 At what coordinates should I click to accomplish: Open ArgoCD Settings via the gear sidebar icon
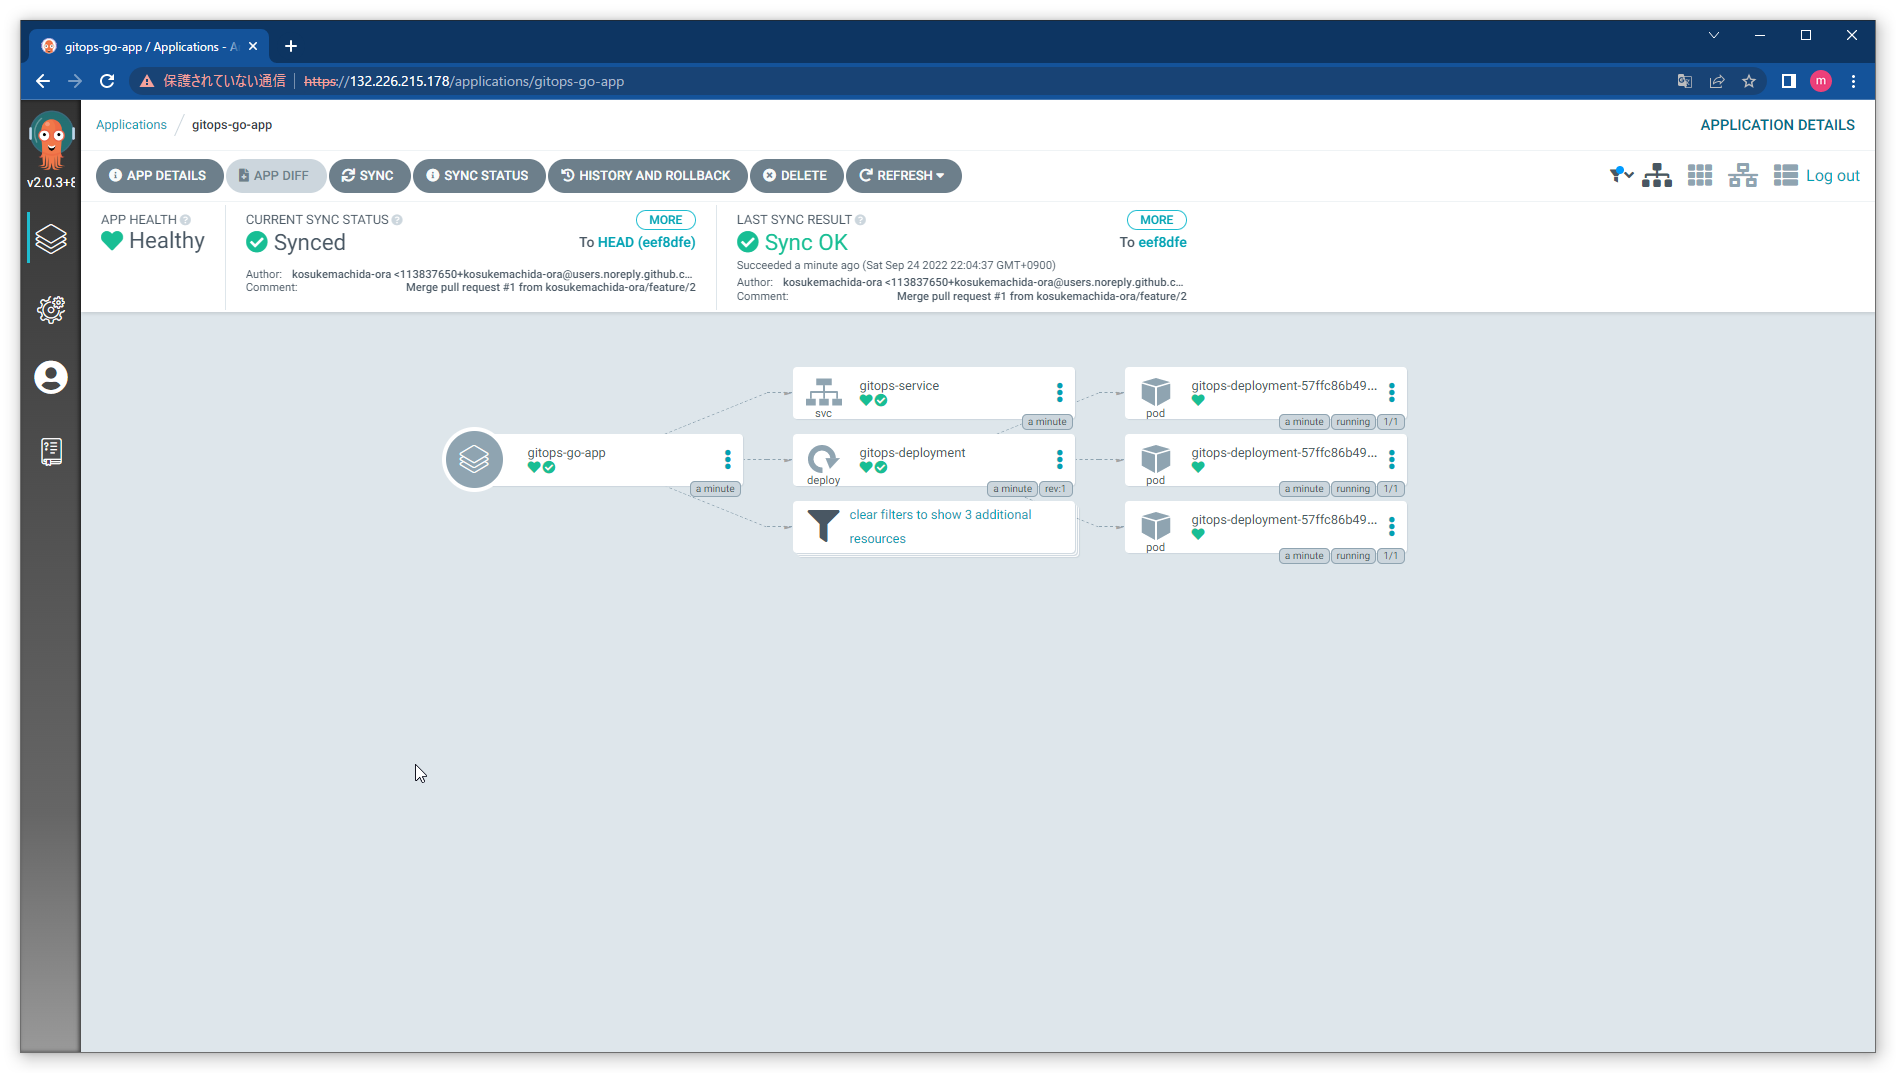pyautogui.click(x=51, y=309)
